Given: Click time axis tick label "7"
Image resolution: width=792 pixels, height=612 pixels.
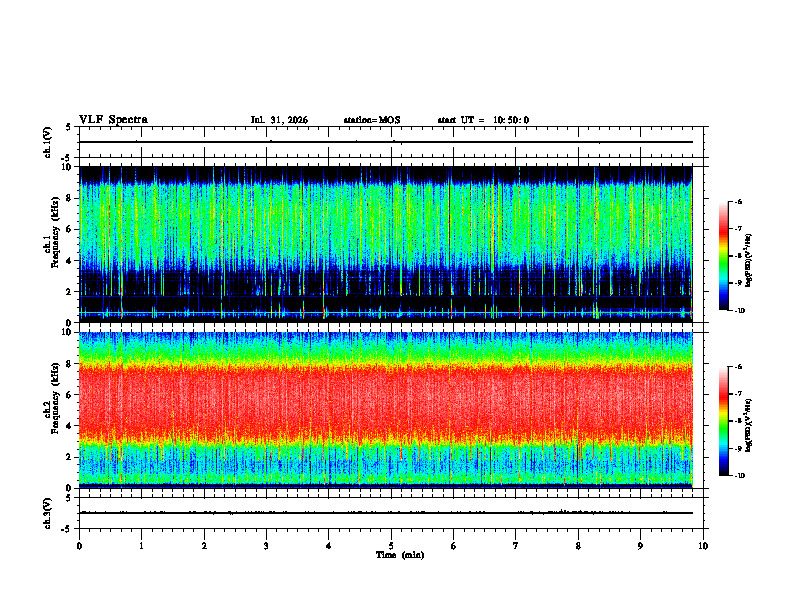Looking at the screenshot, I should 516,546.
